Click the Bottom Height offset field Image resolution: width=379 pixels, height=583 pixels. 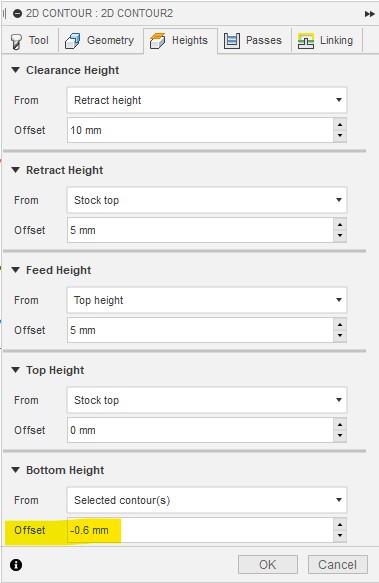200,530
